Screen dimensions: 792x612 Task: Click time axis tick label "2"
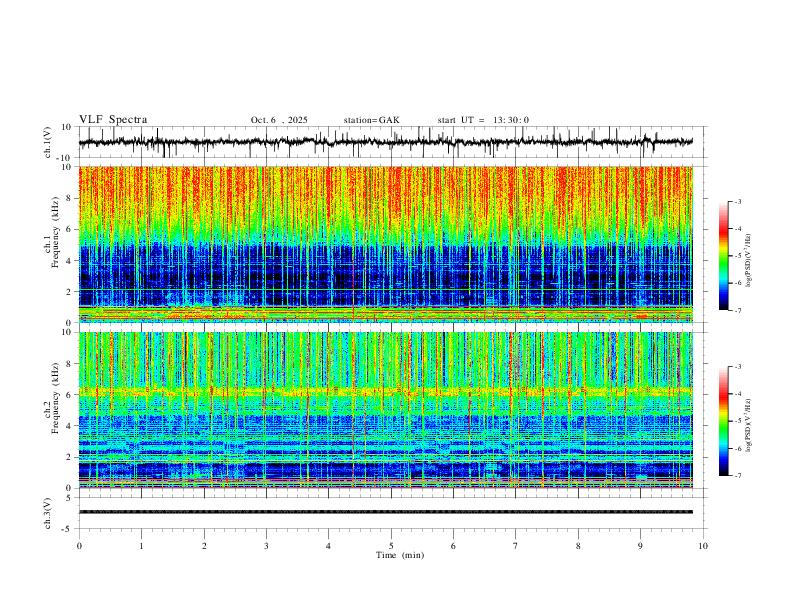(204, 546)
